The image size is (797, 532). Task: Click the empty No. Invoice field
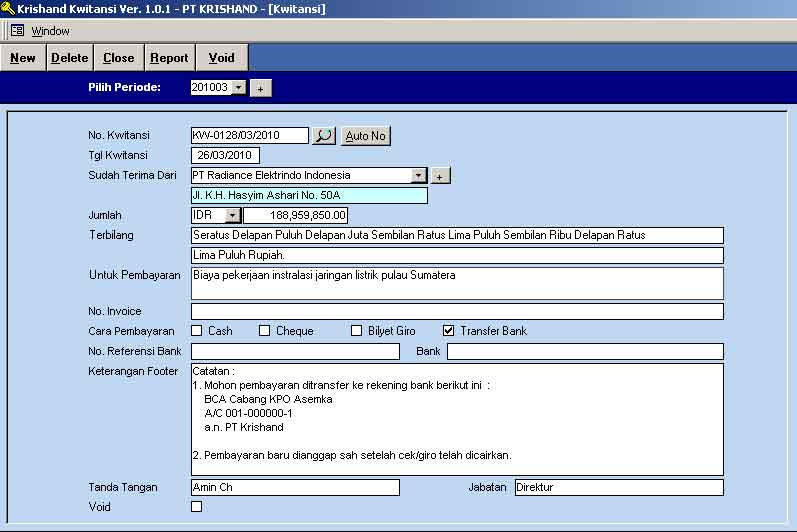click(457, 311)
